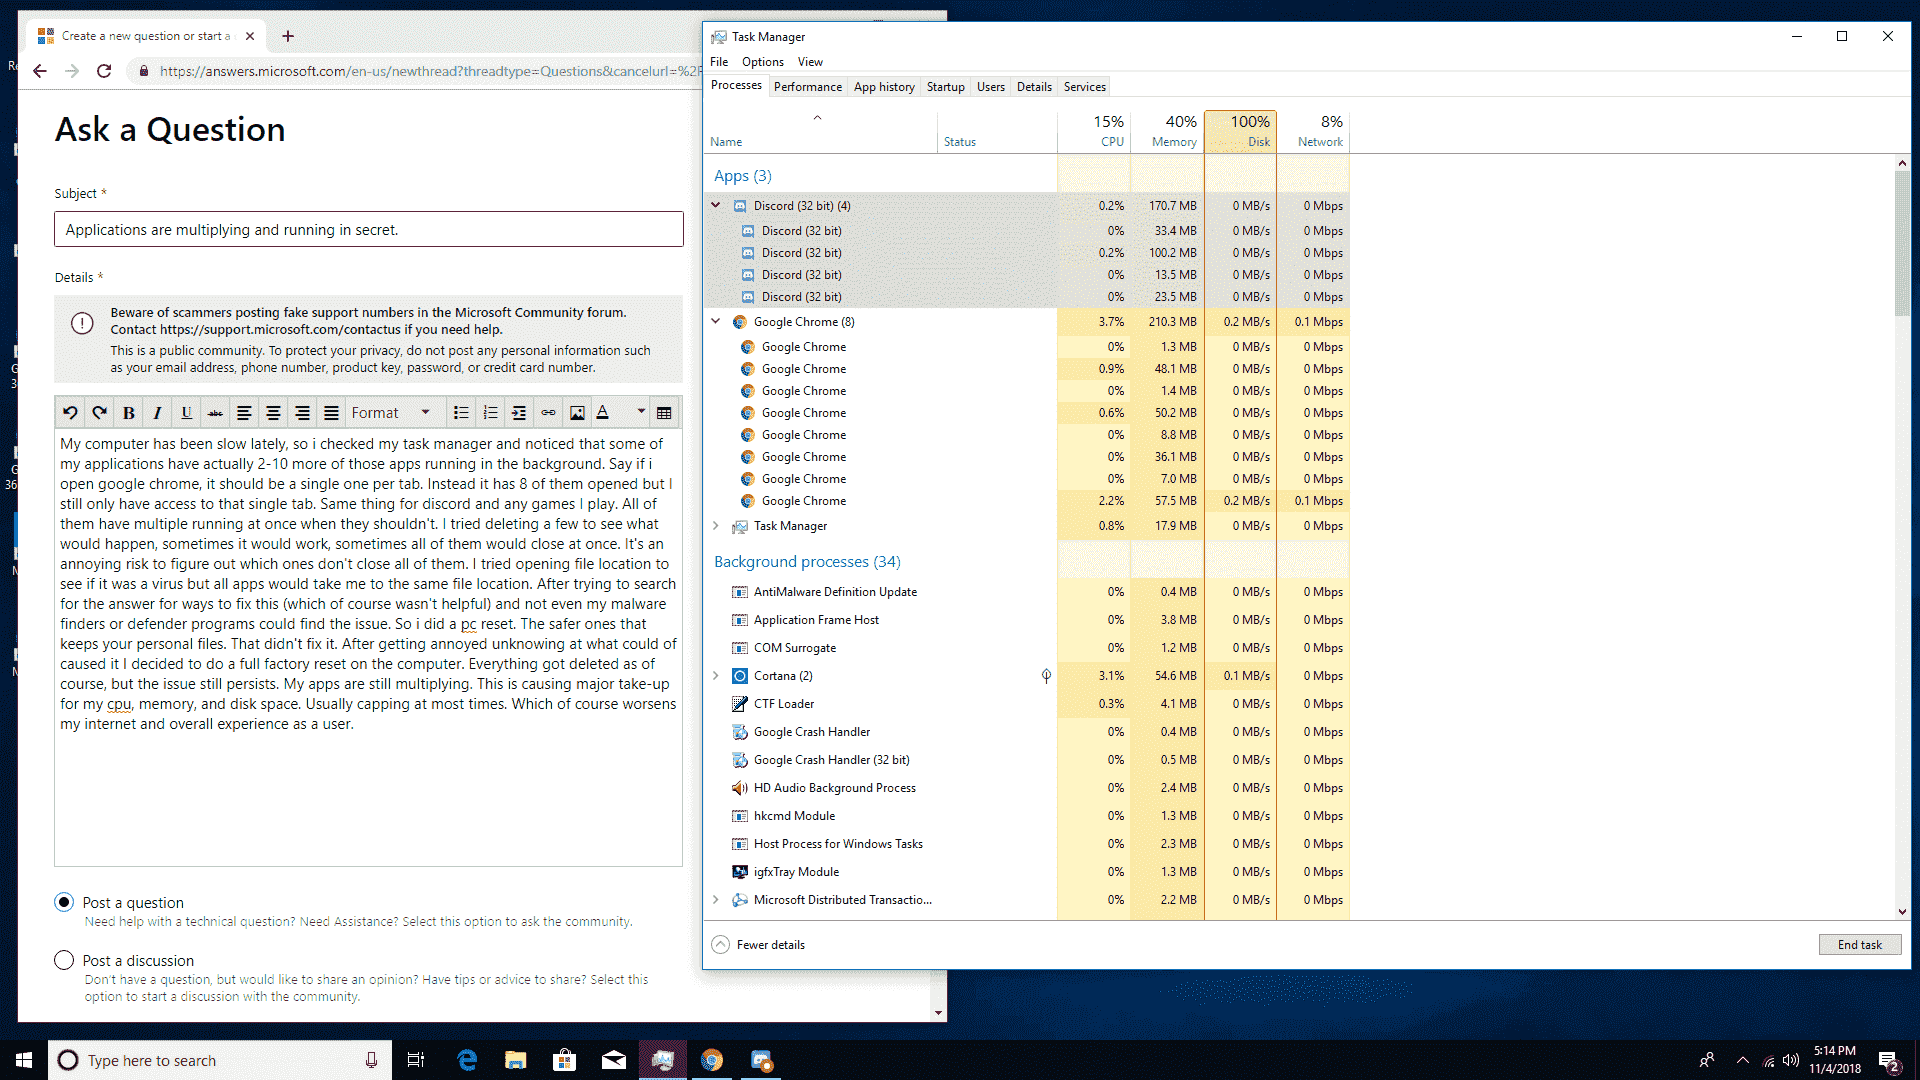
Task: Redo the edit in the editor toolbar
Action: (99, 413)
